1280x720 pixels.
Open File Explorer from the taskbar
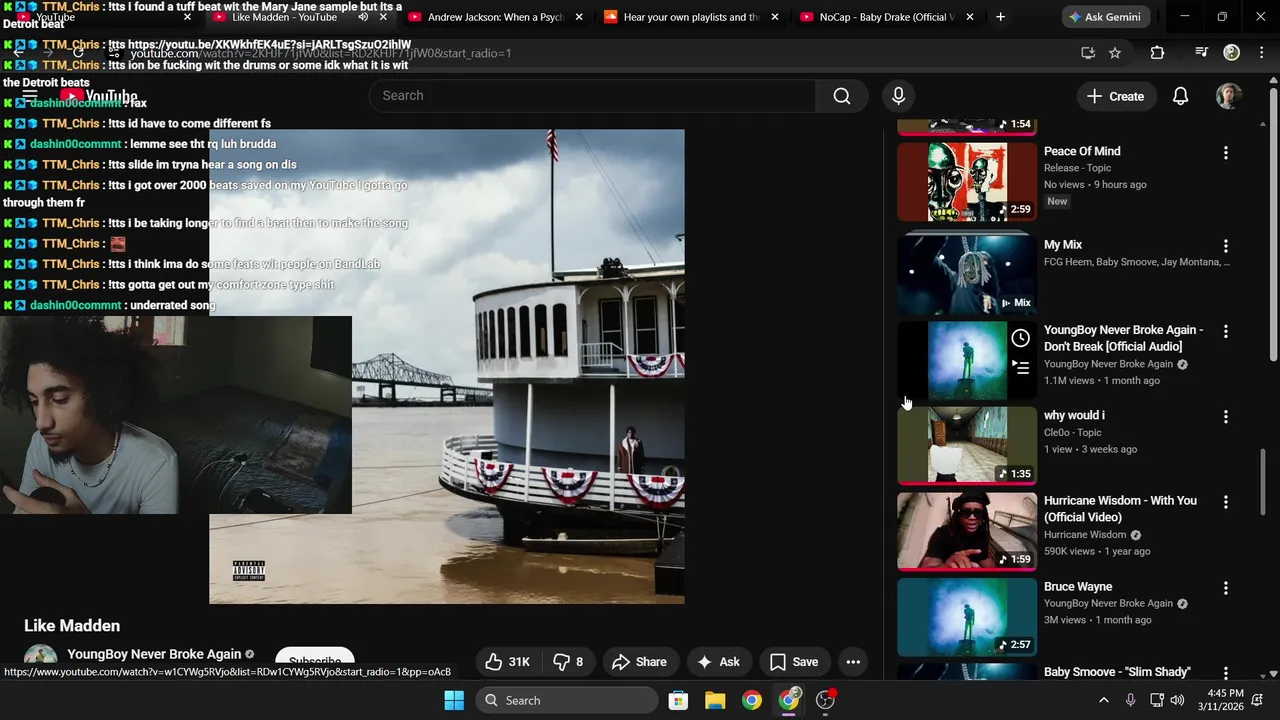[715, 700]
